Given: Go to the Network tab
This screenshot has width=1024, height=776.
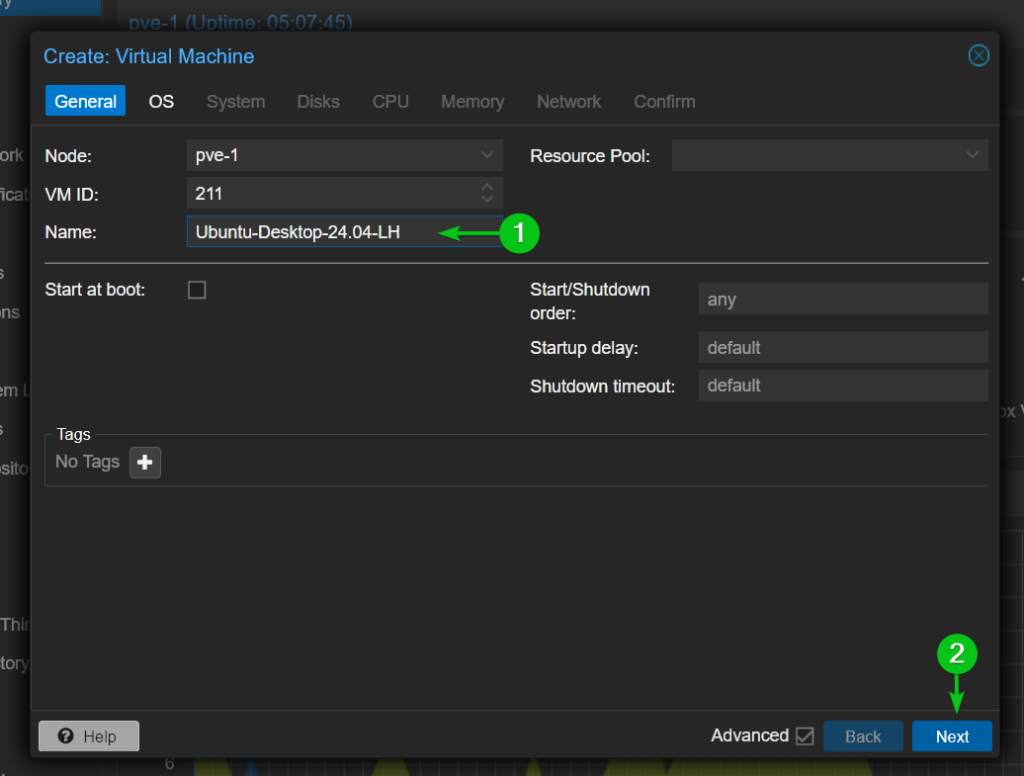Looking at the screenshot, I should click(x=569, y=101).
